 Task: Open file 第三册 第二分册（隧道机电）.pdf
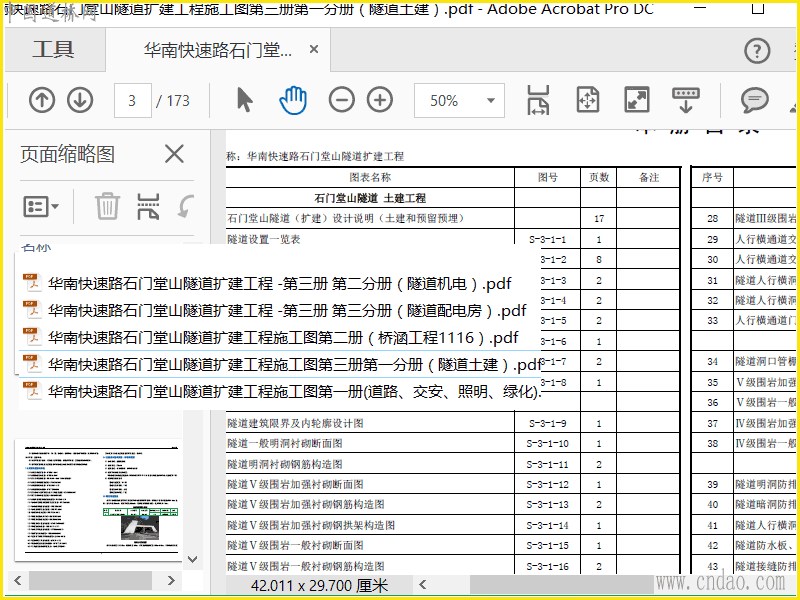pyautogui.click(x=280, y=284)
